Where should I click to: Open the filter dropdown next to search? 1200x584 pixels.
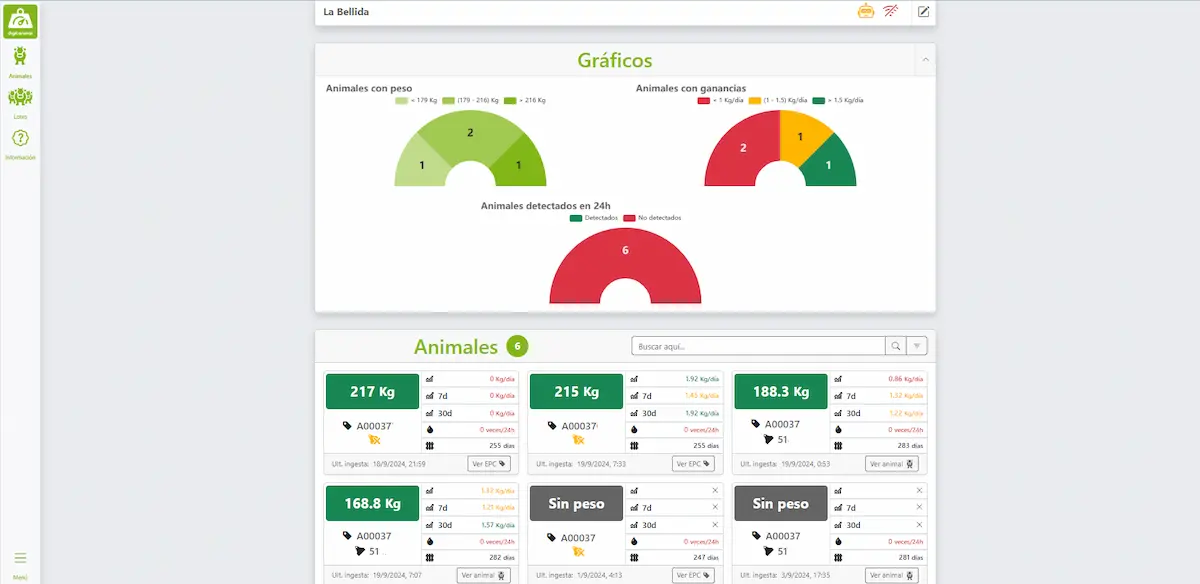[x=917, y=346]
